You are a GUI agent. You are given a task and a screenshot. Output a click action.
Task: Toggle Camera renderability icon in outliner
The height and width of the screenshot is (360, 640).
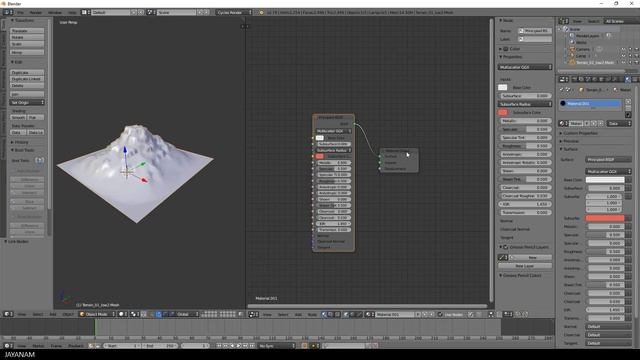(x=636, y=49)
